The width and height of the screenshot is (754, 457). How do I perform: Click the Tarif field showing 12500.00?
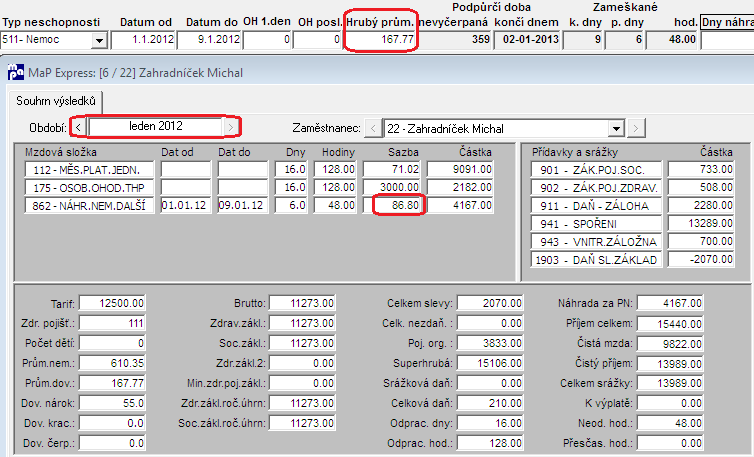coord(112,303)
